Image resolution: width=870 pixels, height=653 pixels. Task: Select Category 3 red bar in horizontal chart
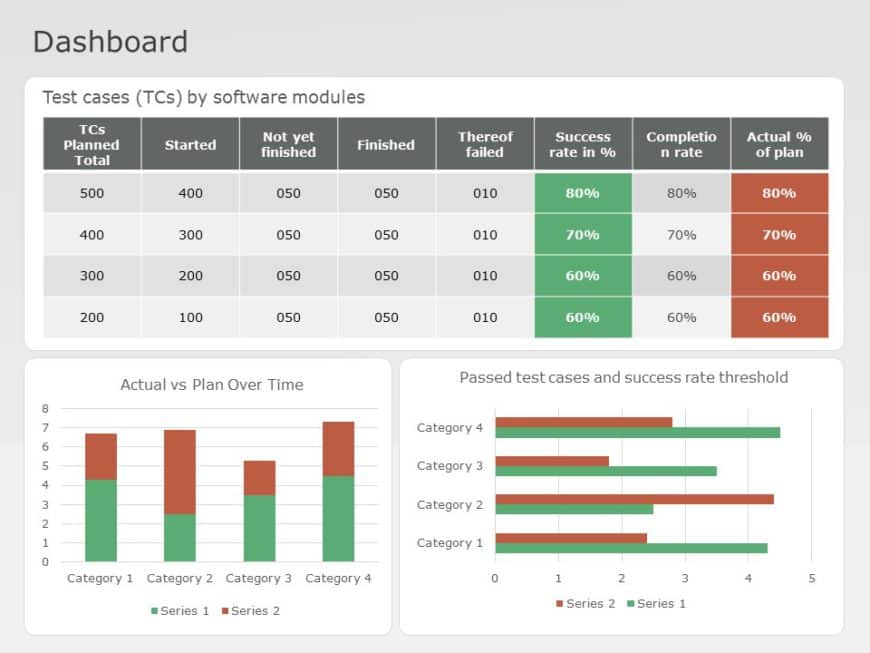551,461
